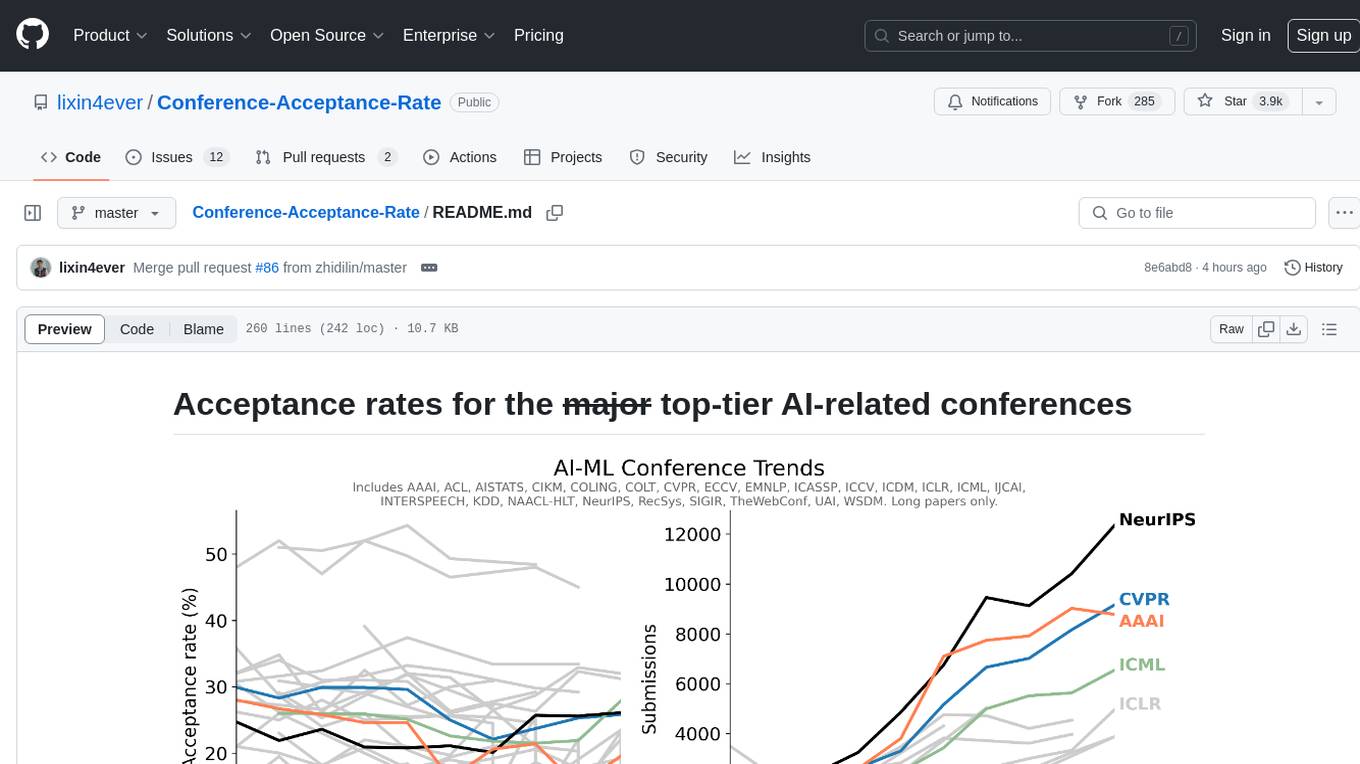Expand the Solutions menu

pyautogui.click(x=208, y=35)
